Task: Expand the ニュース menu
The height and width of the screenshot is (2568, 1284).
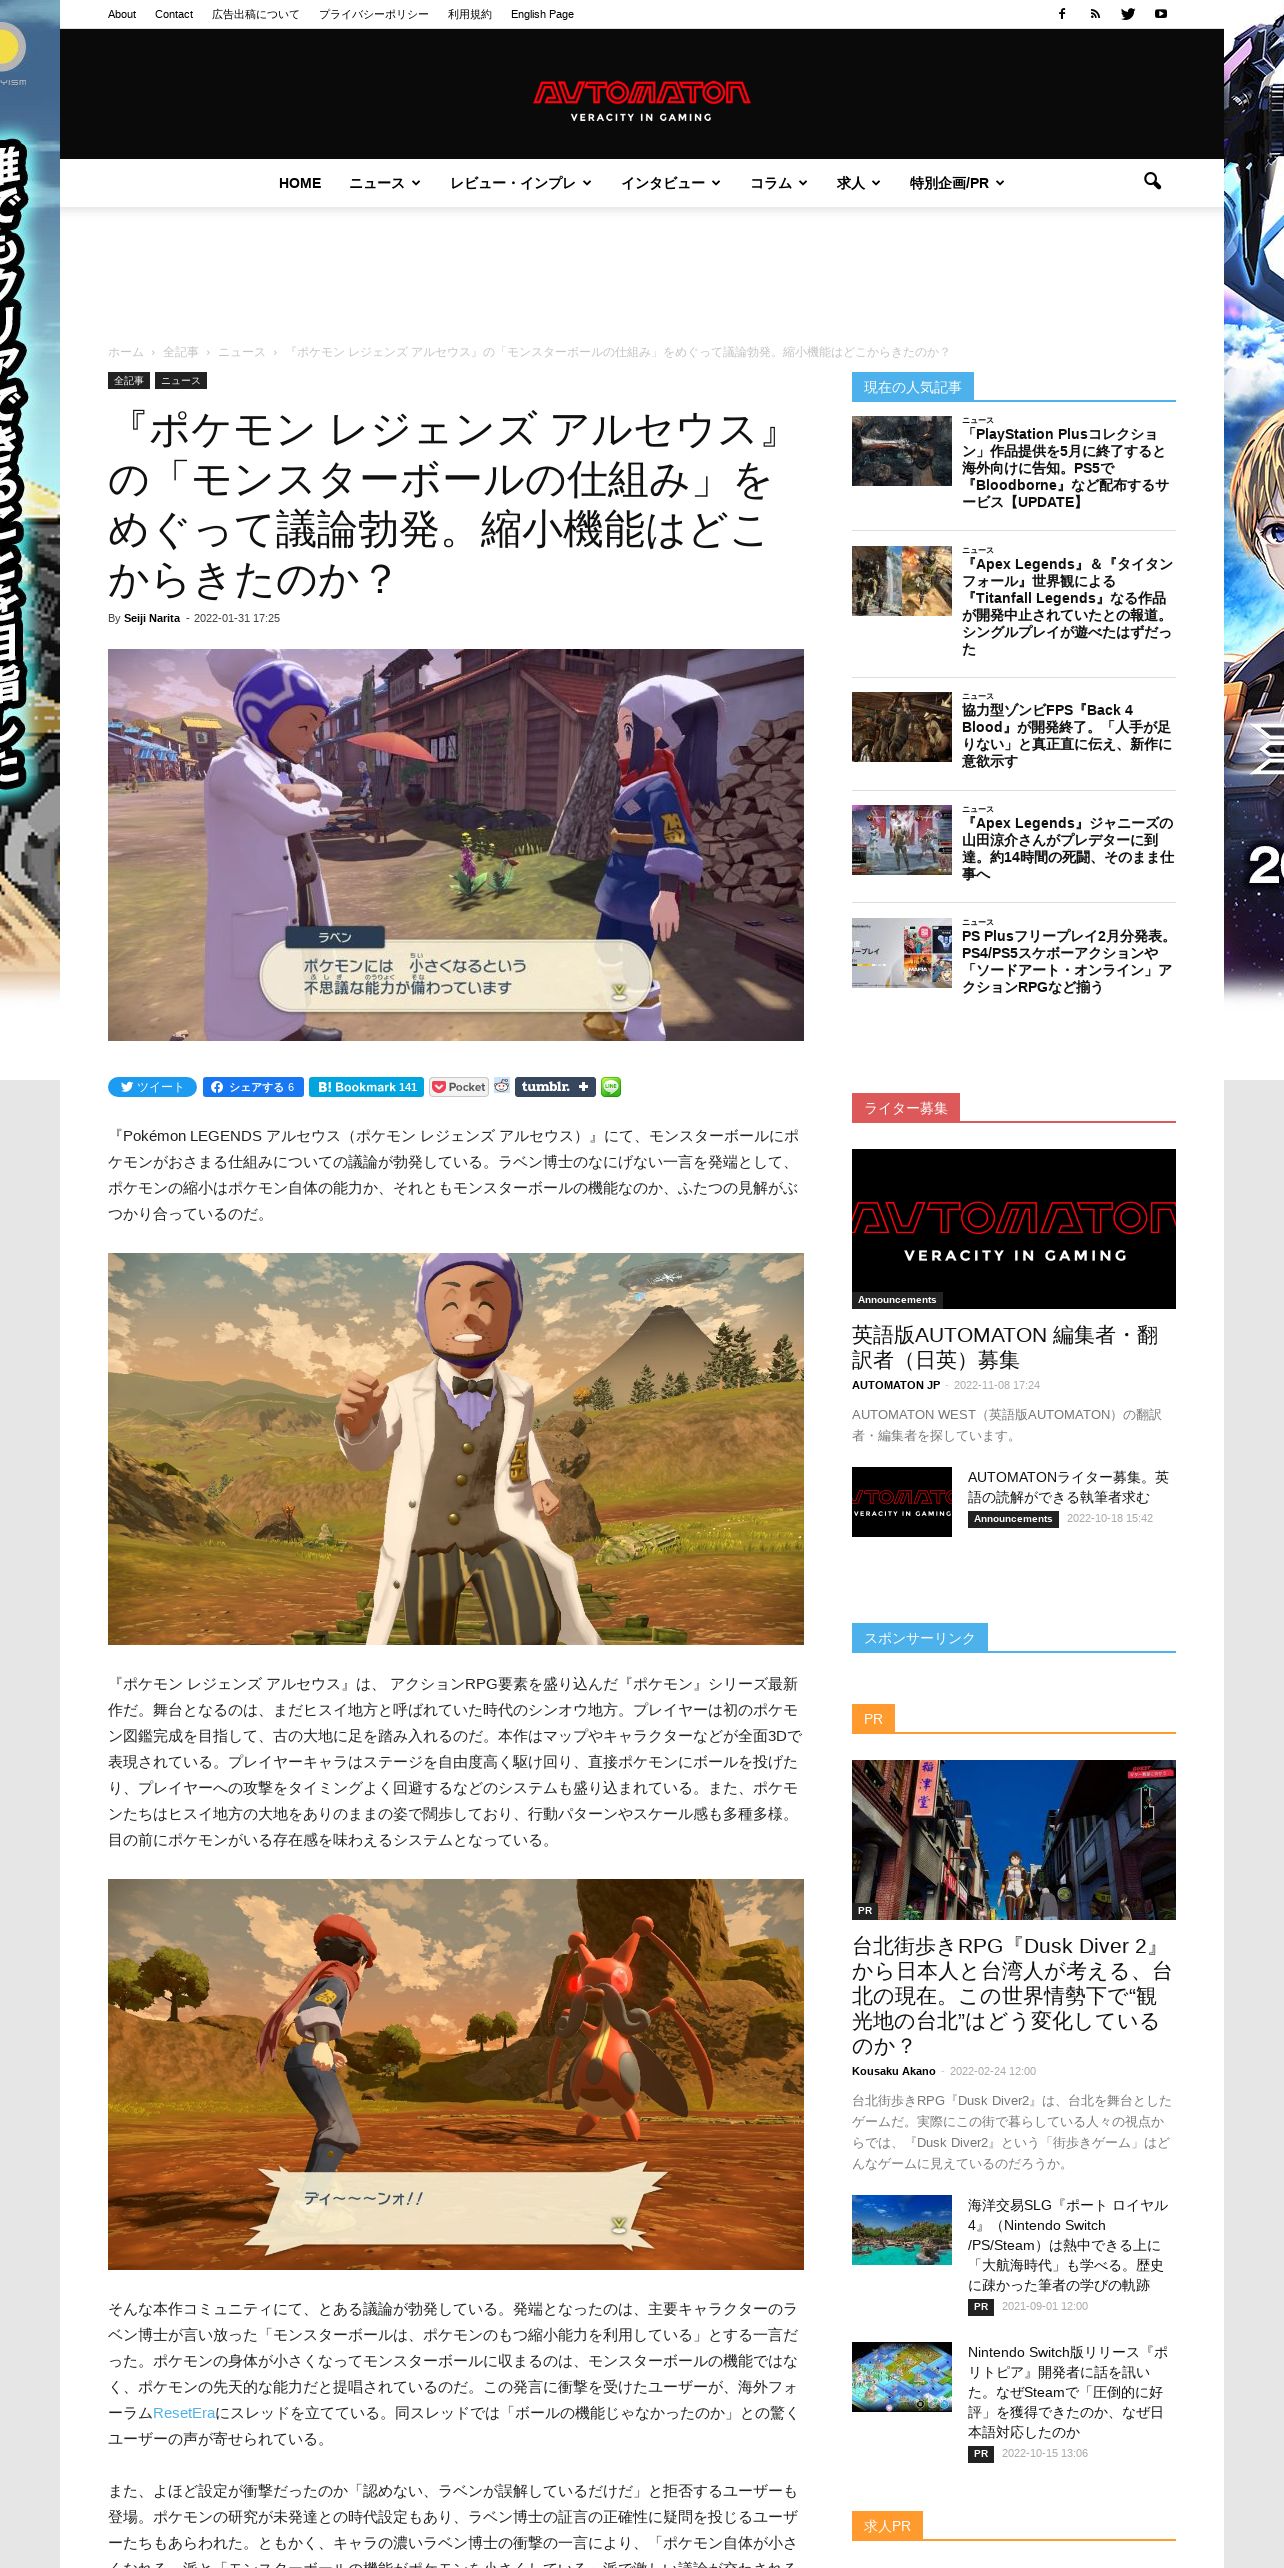Action: tap(384, 183)
